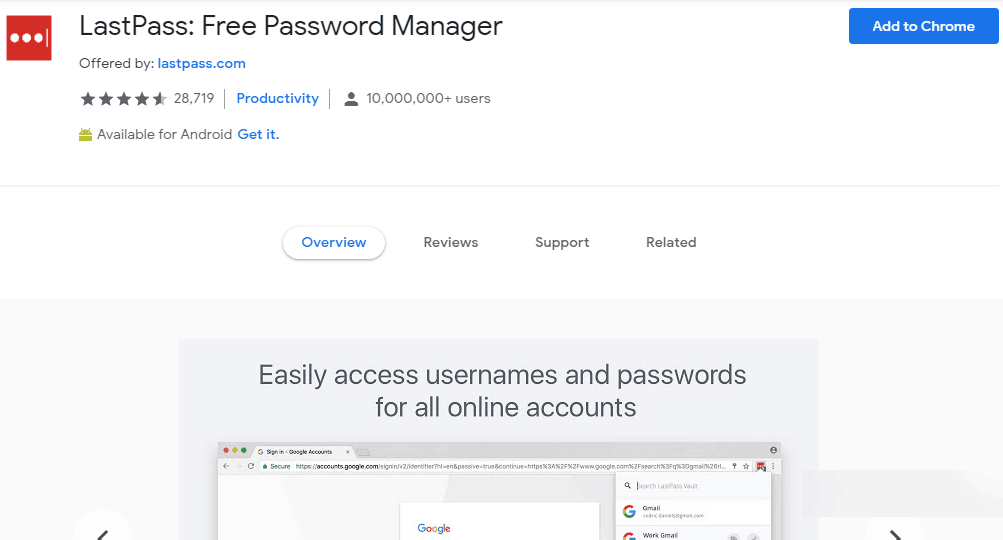The width and height of the screenshot is (1003, 540).
Task: Open the promotional screenshot preview image
Action: (x=499, y=440)
